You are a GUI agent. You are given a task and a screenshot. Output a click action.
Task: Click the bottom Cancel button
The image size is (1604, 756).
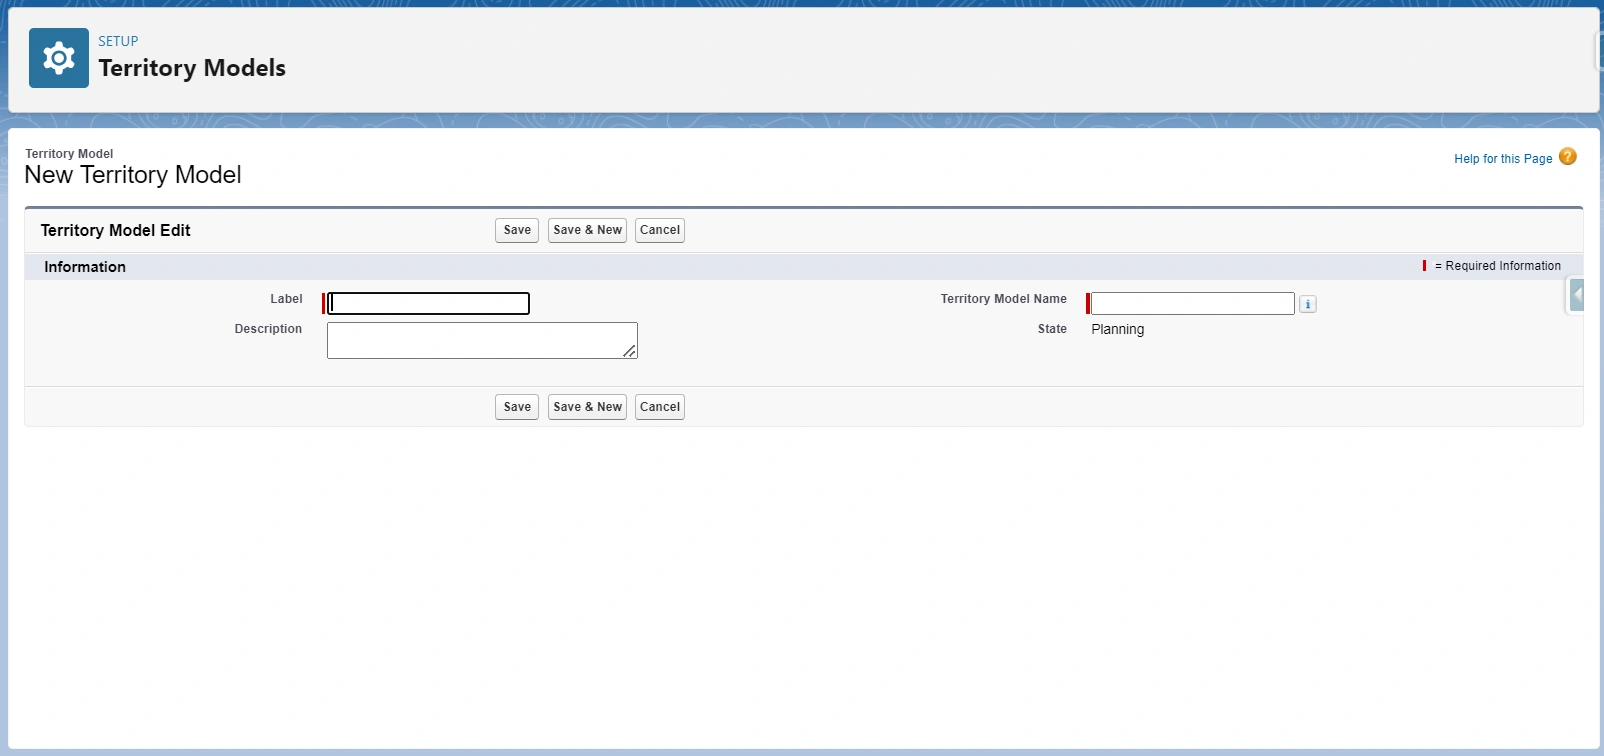659,407
